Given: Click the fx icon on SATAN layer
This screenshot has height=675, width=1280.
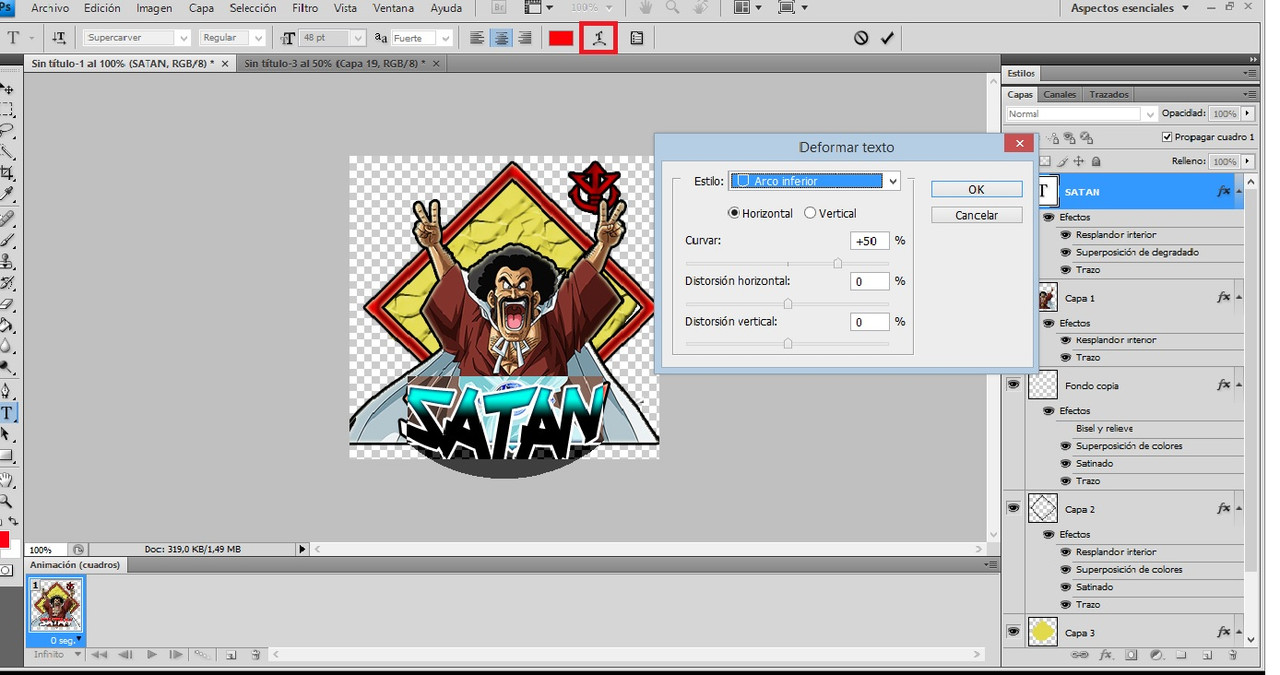Looking at the screenshot, I should pos(1223,191).
